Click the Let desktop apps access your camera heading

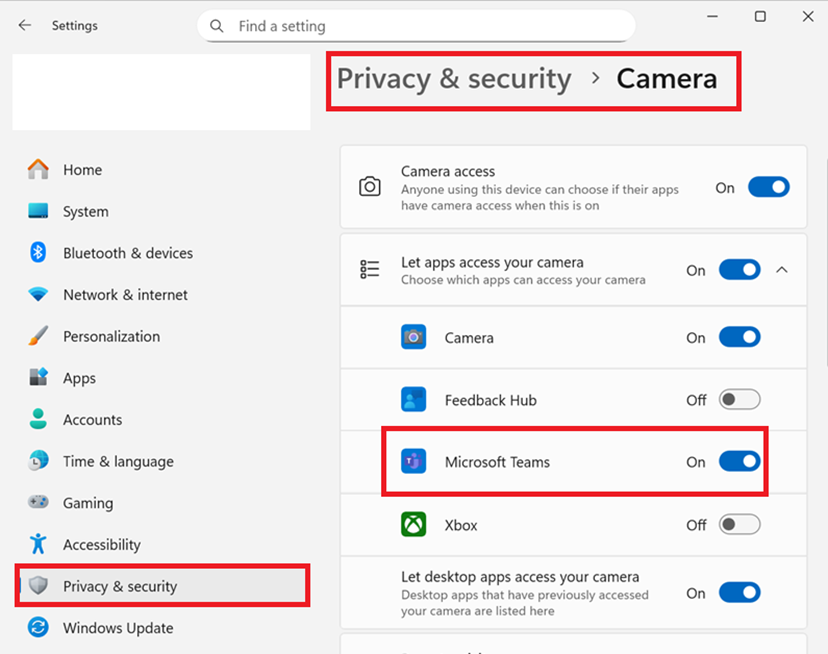click(x=520, y=577)
